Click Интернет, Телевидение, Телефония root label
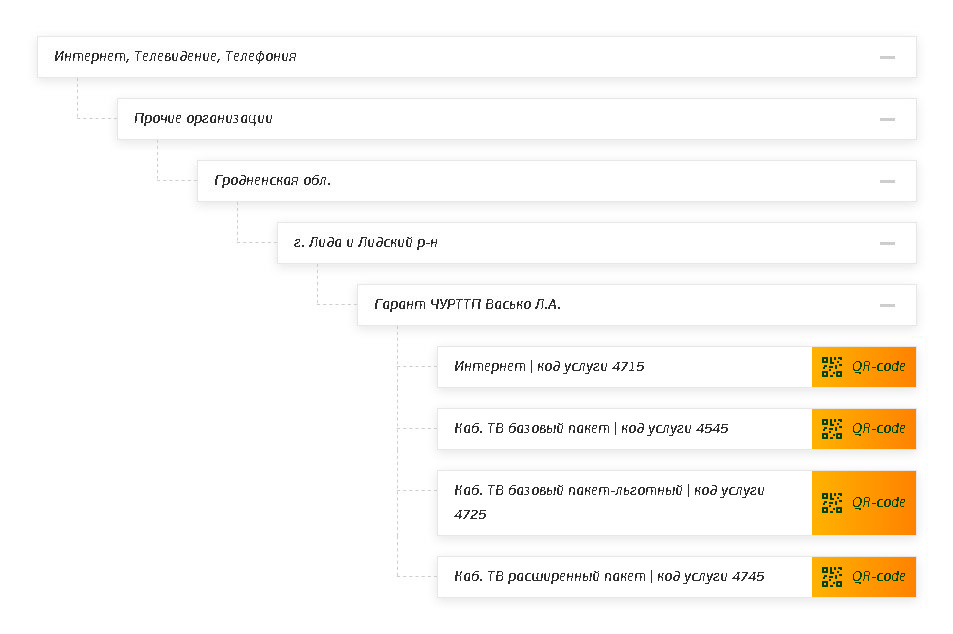This screenshot has width=953, height=634. pos(175,57)
